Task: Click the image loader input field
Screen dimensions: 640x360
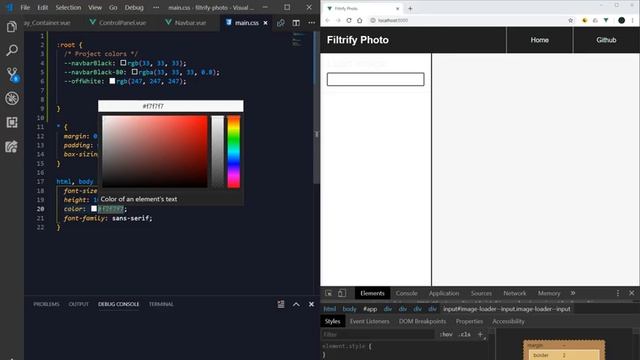Action: [375, 79]
